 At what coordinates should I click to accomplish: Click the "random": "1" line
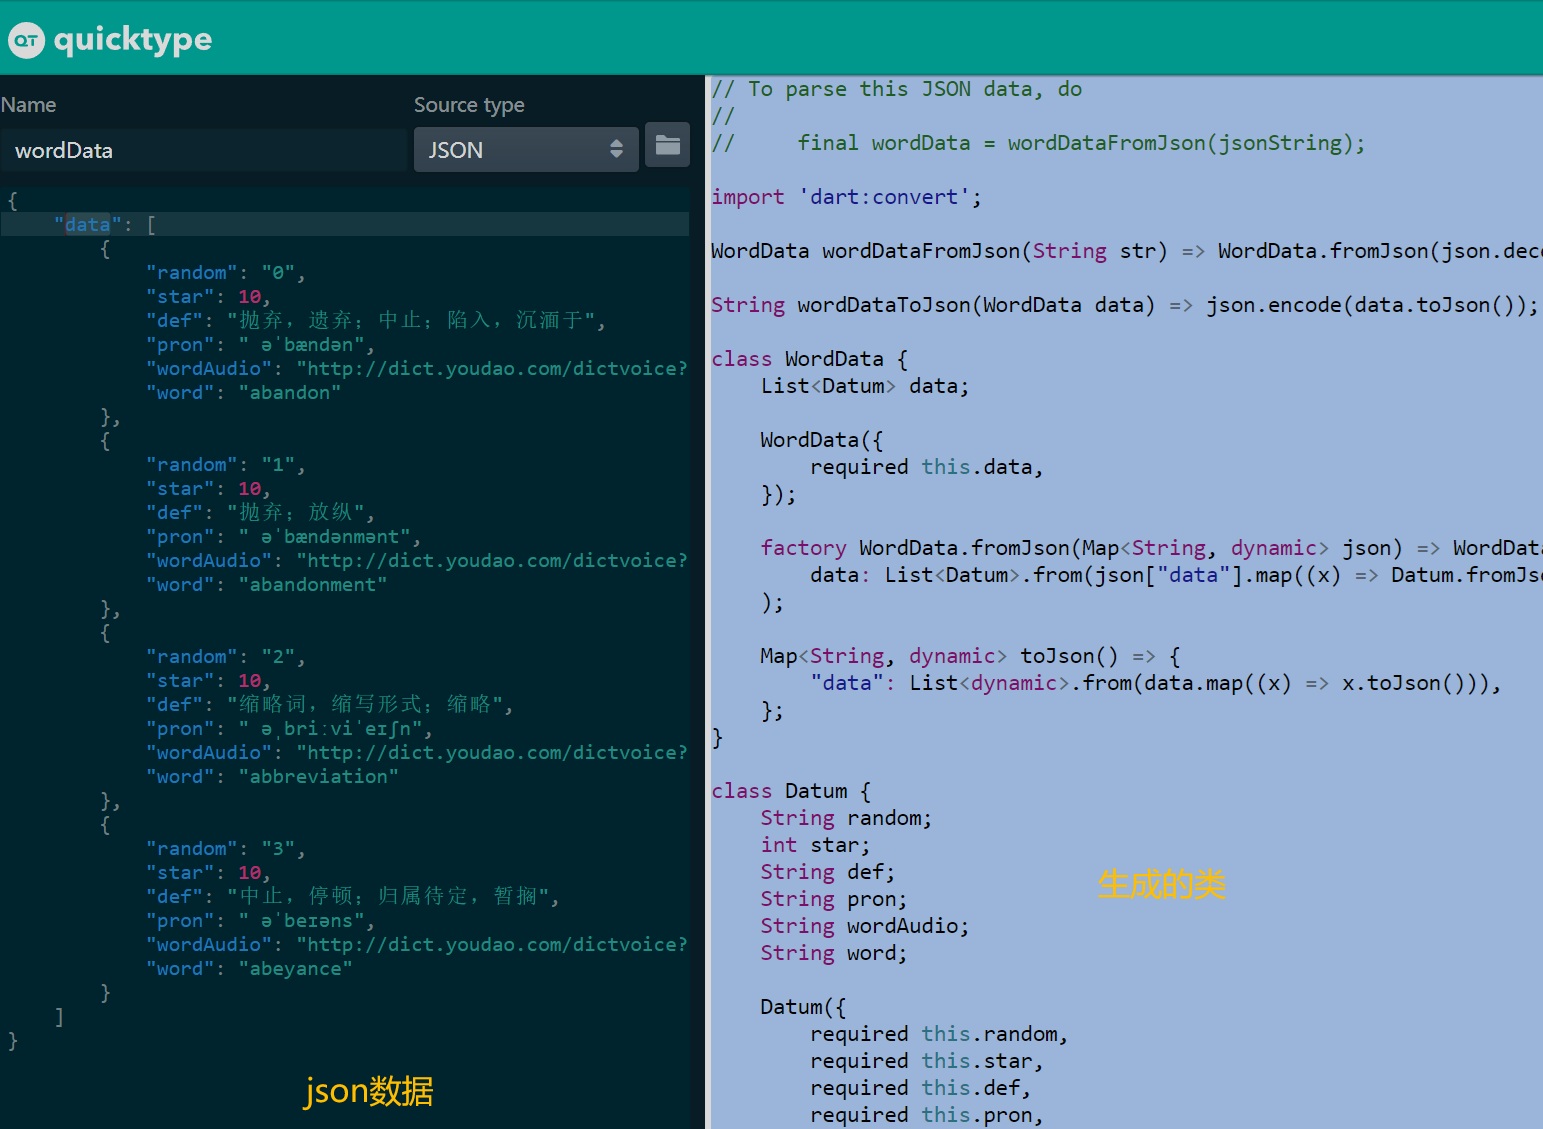[226, 464]
